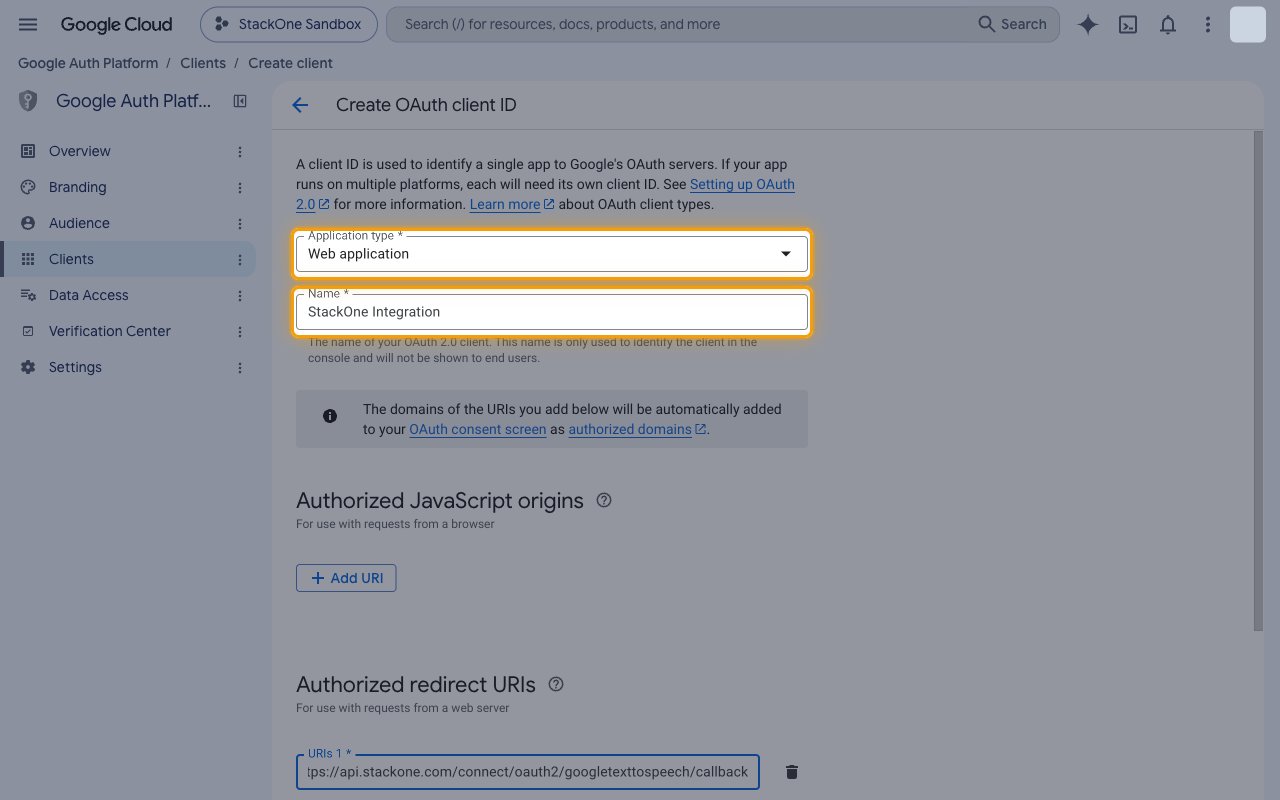Open the more options menu for Data Access
The image size is (1280, 800).
coord(240,295)
